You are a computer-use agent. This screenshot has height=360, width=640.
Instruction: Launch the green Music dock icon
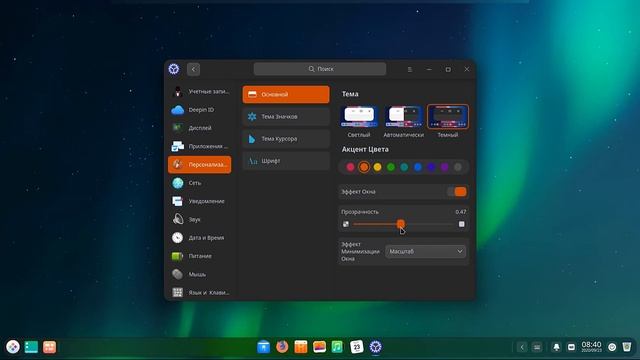click(338, 347)
